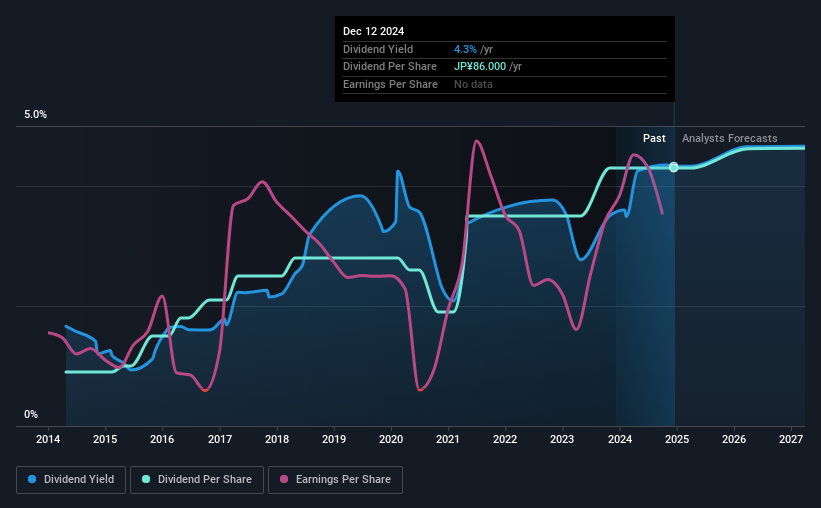Select the 2026 x-axis label
This screenshot has height=508, width=821.
pyautogui.click(x=734, y=439)
